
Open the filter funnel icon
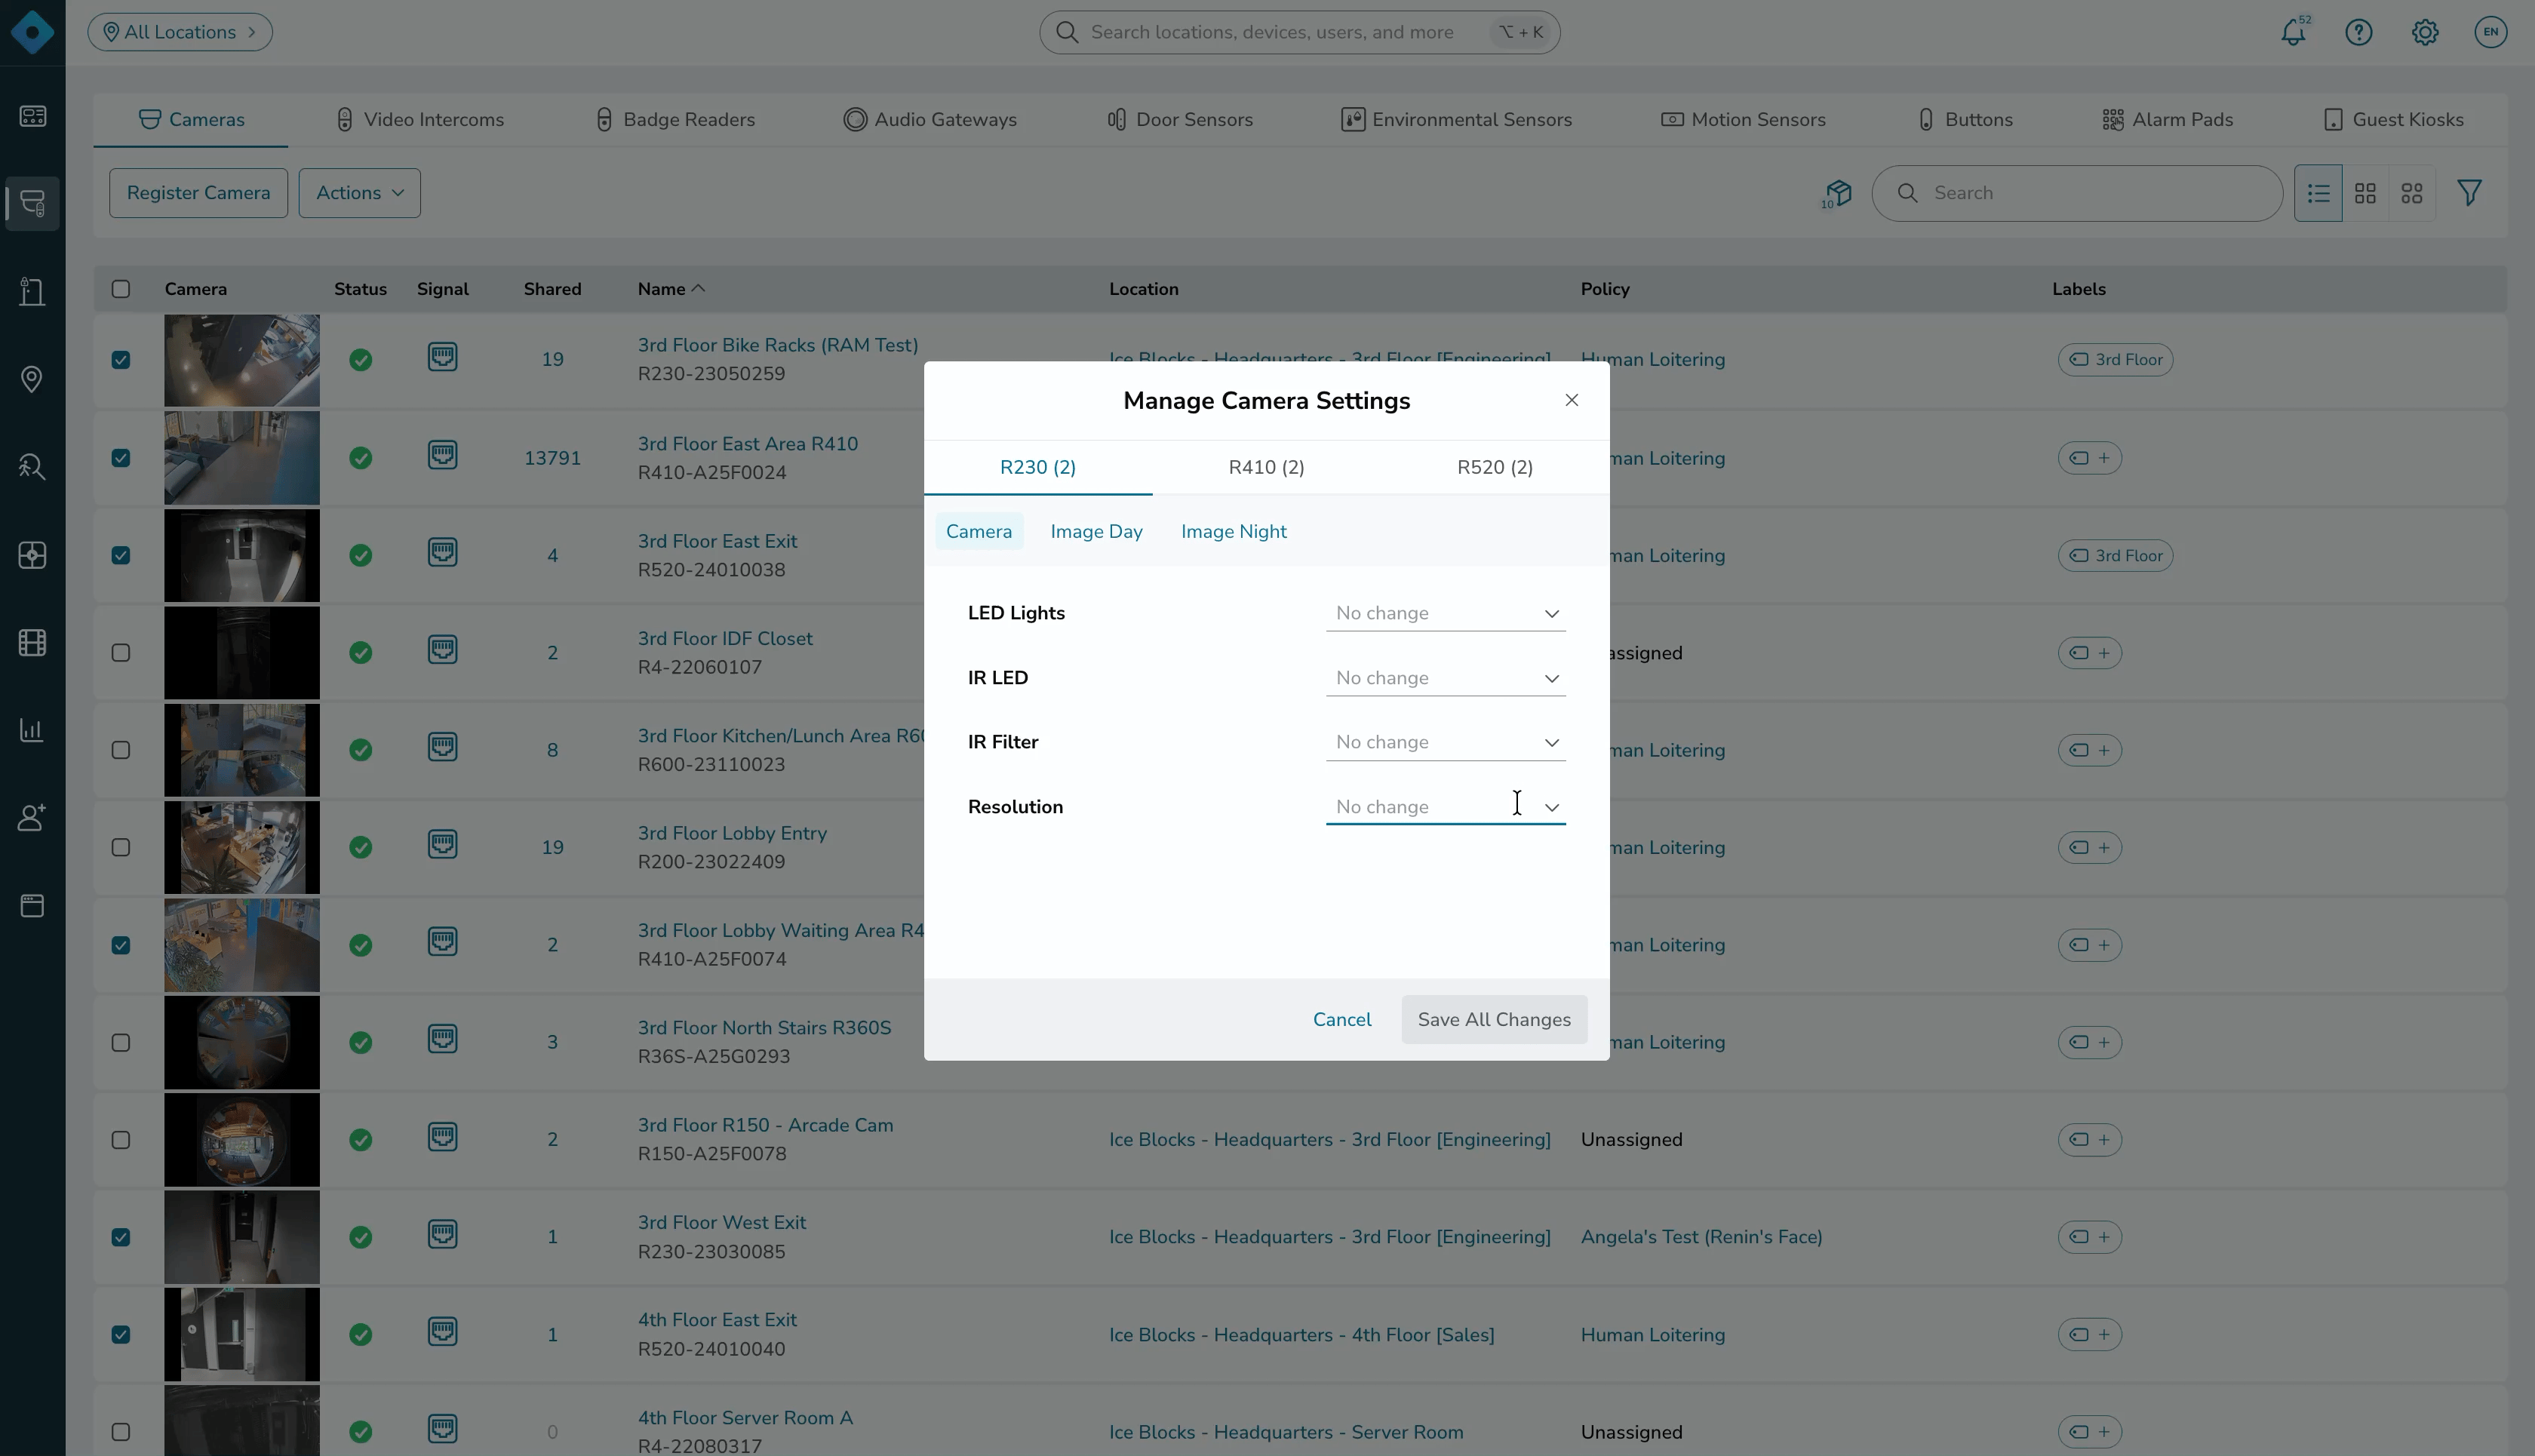2469,193
